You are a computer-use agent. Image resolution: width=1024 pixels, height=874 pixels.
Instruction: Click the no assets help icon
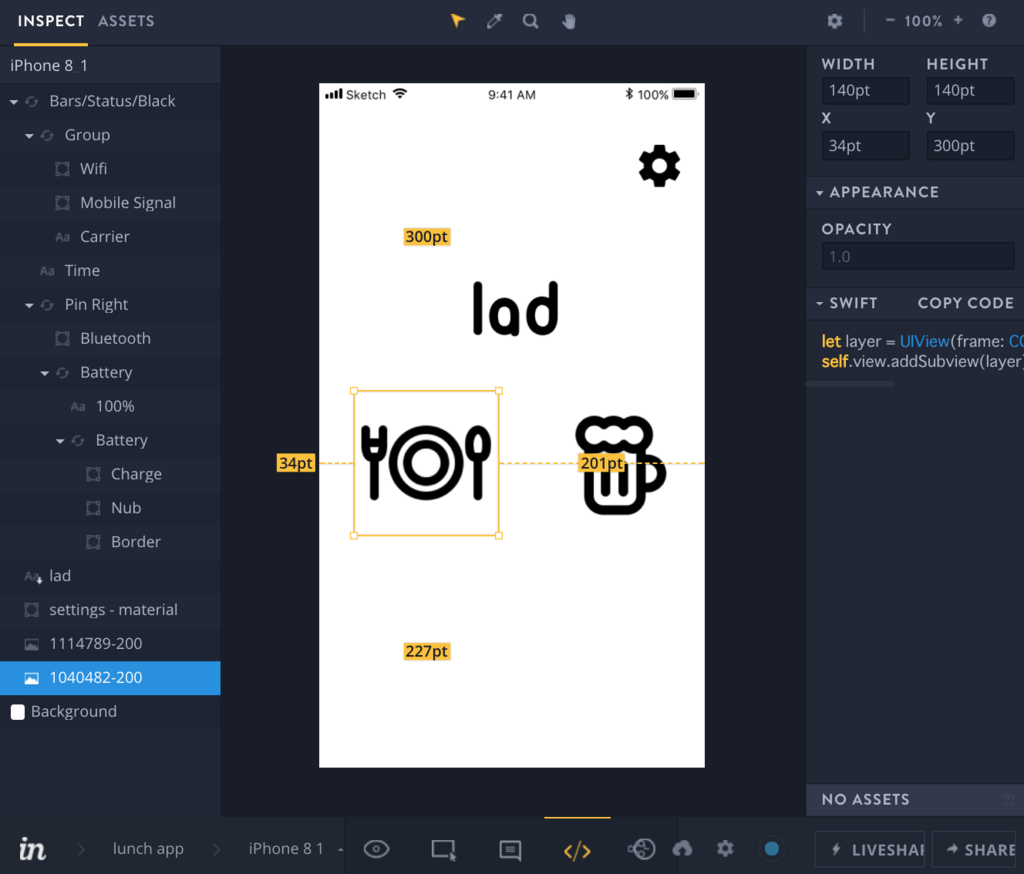(1008, 800)
